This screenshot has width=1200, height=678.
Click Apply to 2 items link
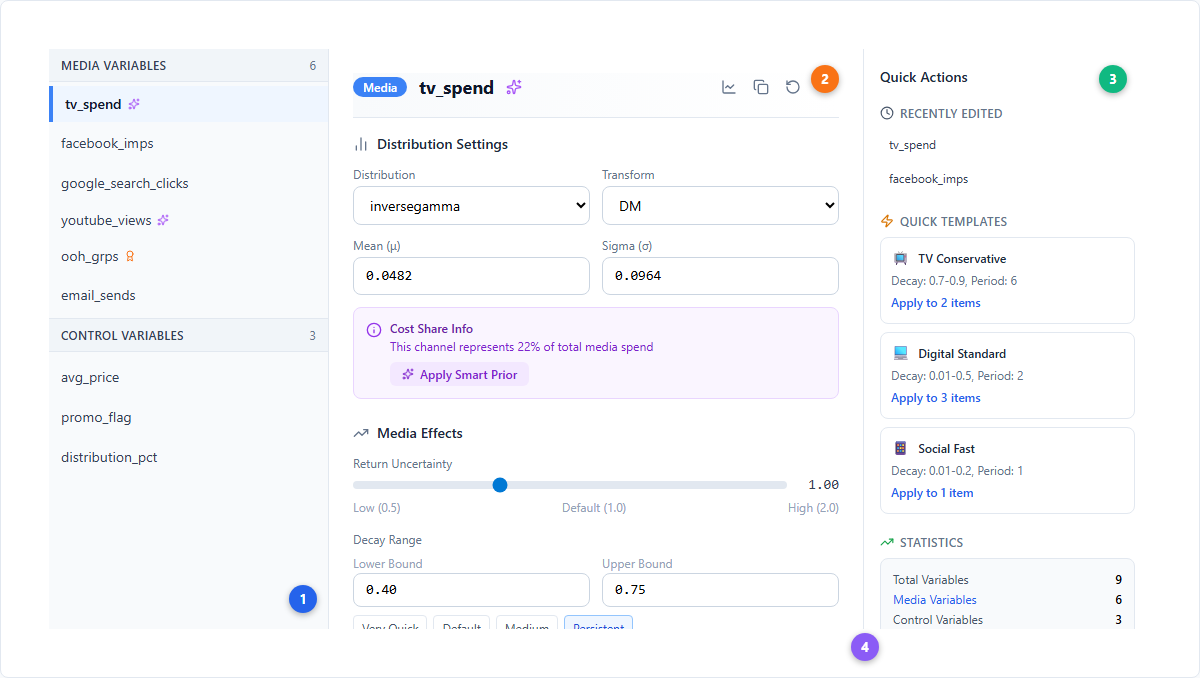tap(936, 303)
